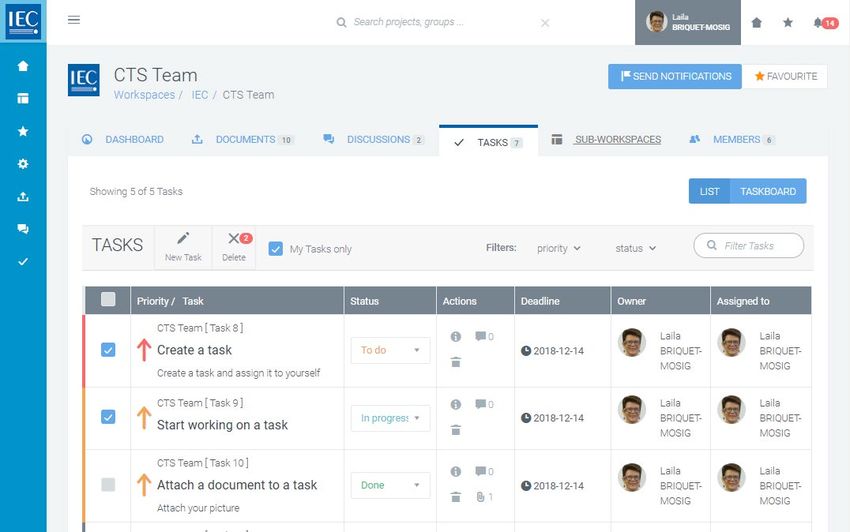Uncheck Start working on a task checkbox
850x532 pixels.
[108, 417]
